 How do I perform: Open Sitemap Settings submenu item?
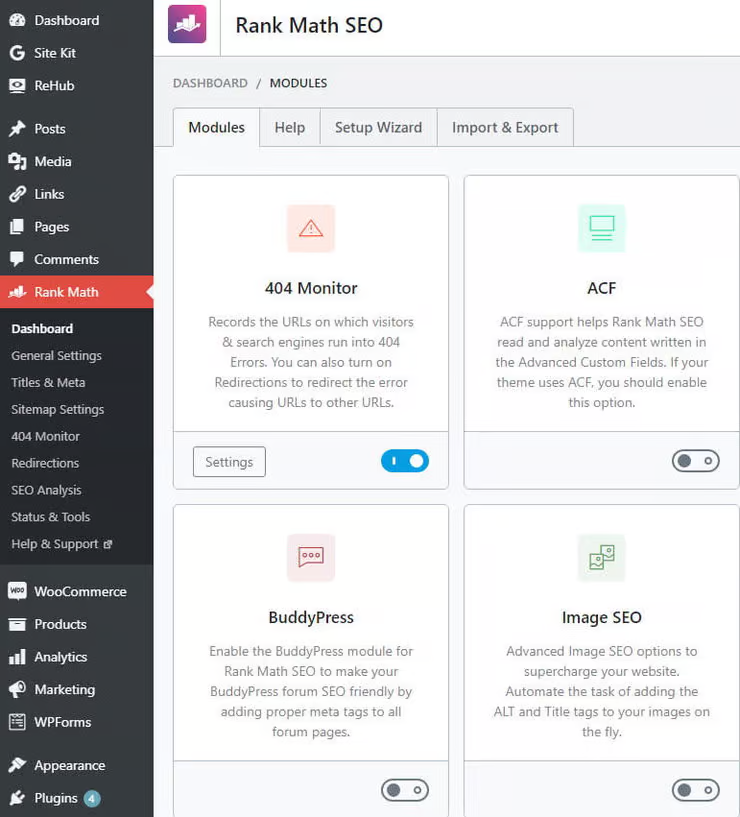pyautogui.click(x=58, y=410)
